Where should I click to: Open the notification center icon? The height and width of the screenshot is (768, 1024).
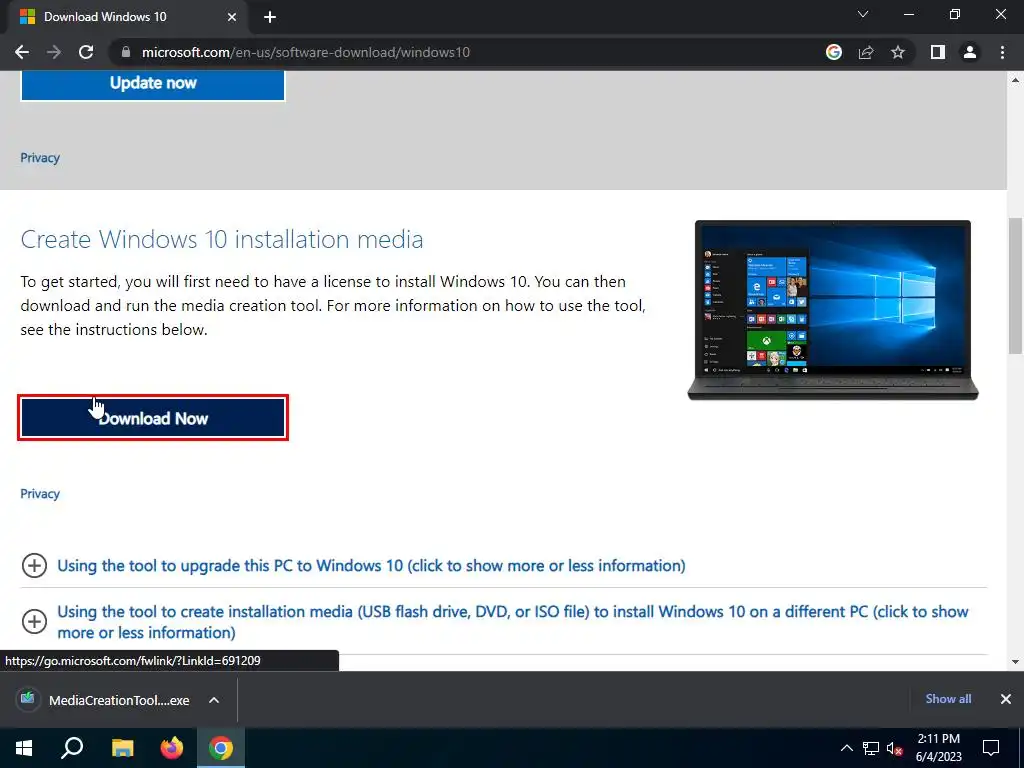pos(991,748)
